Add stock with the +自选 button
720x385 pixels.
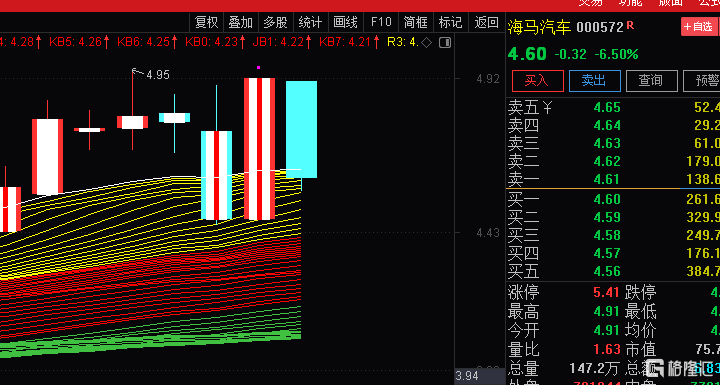[x=698, y=27]
